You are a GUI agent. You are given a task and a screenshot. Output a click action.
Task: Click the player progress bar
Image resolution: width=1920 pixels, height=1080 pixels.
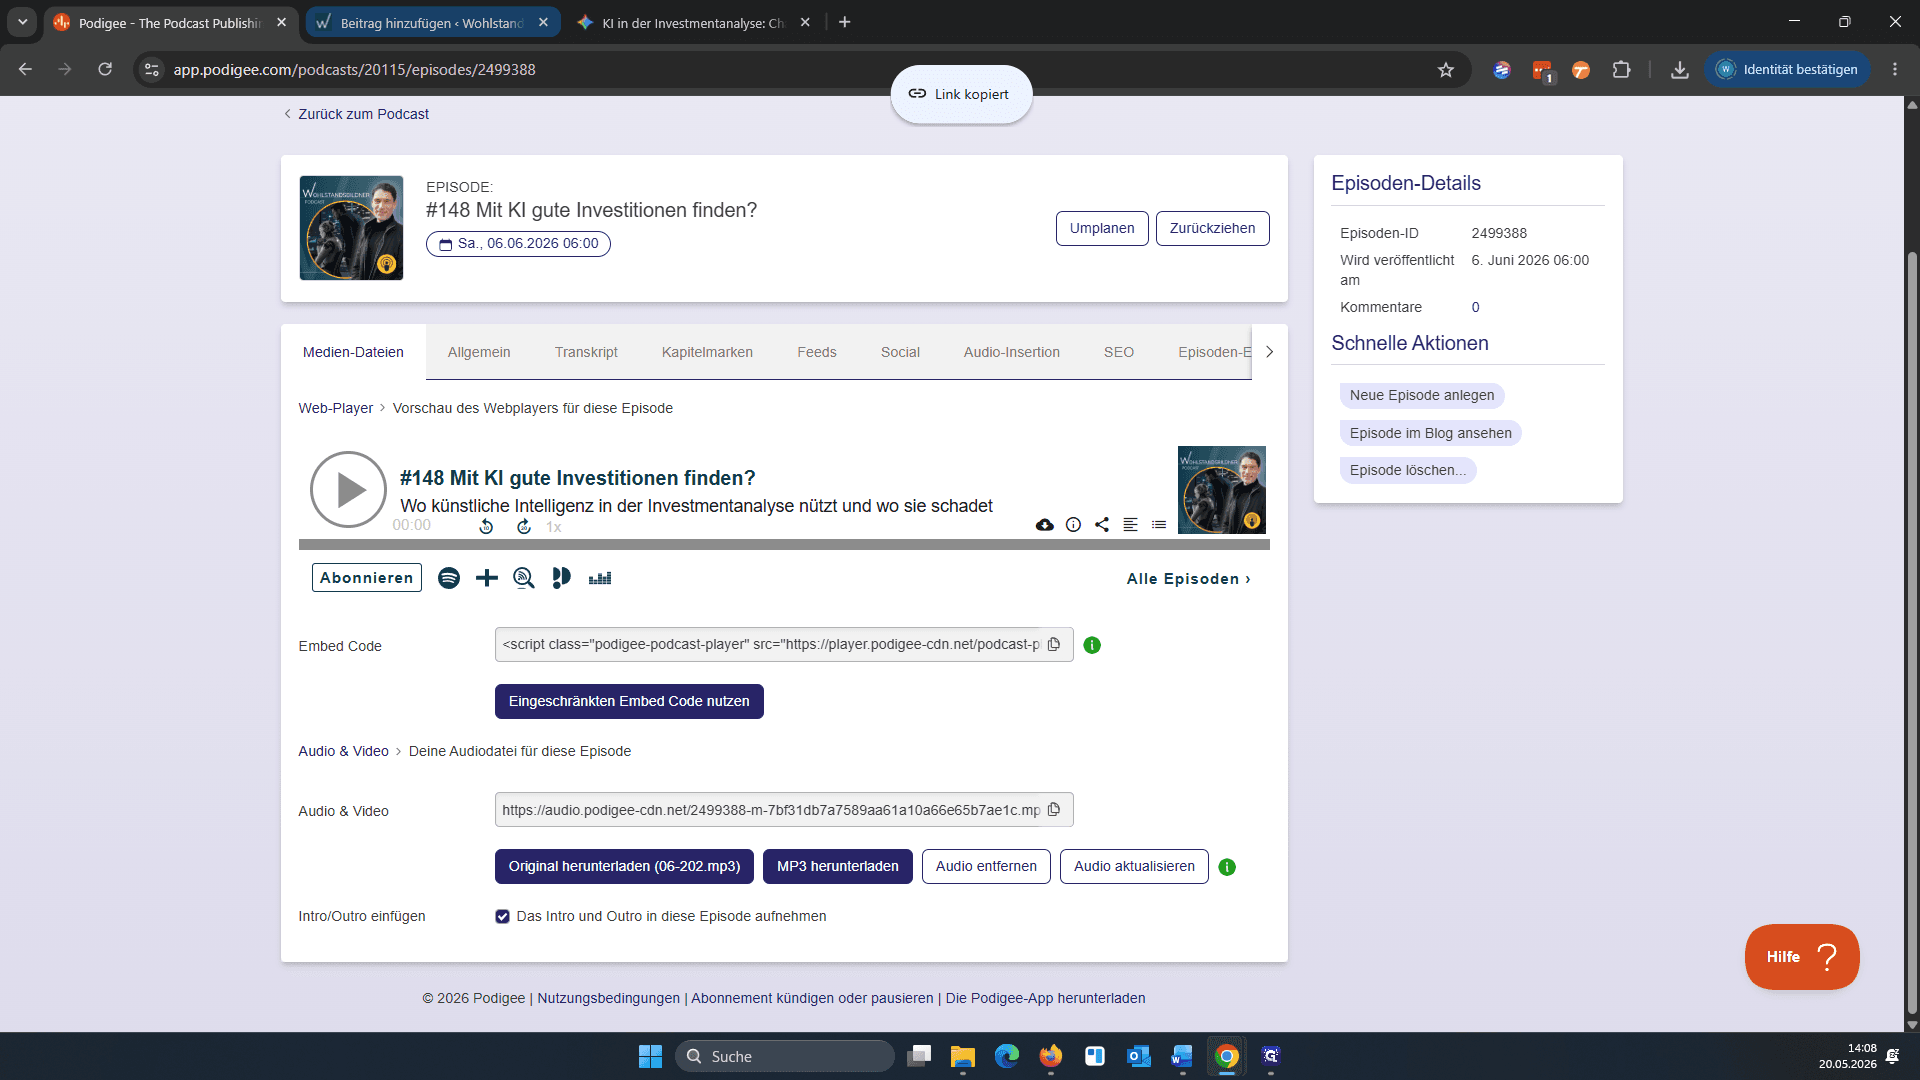tap(784, 545)
